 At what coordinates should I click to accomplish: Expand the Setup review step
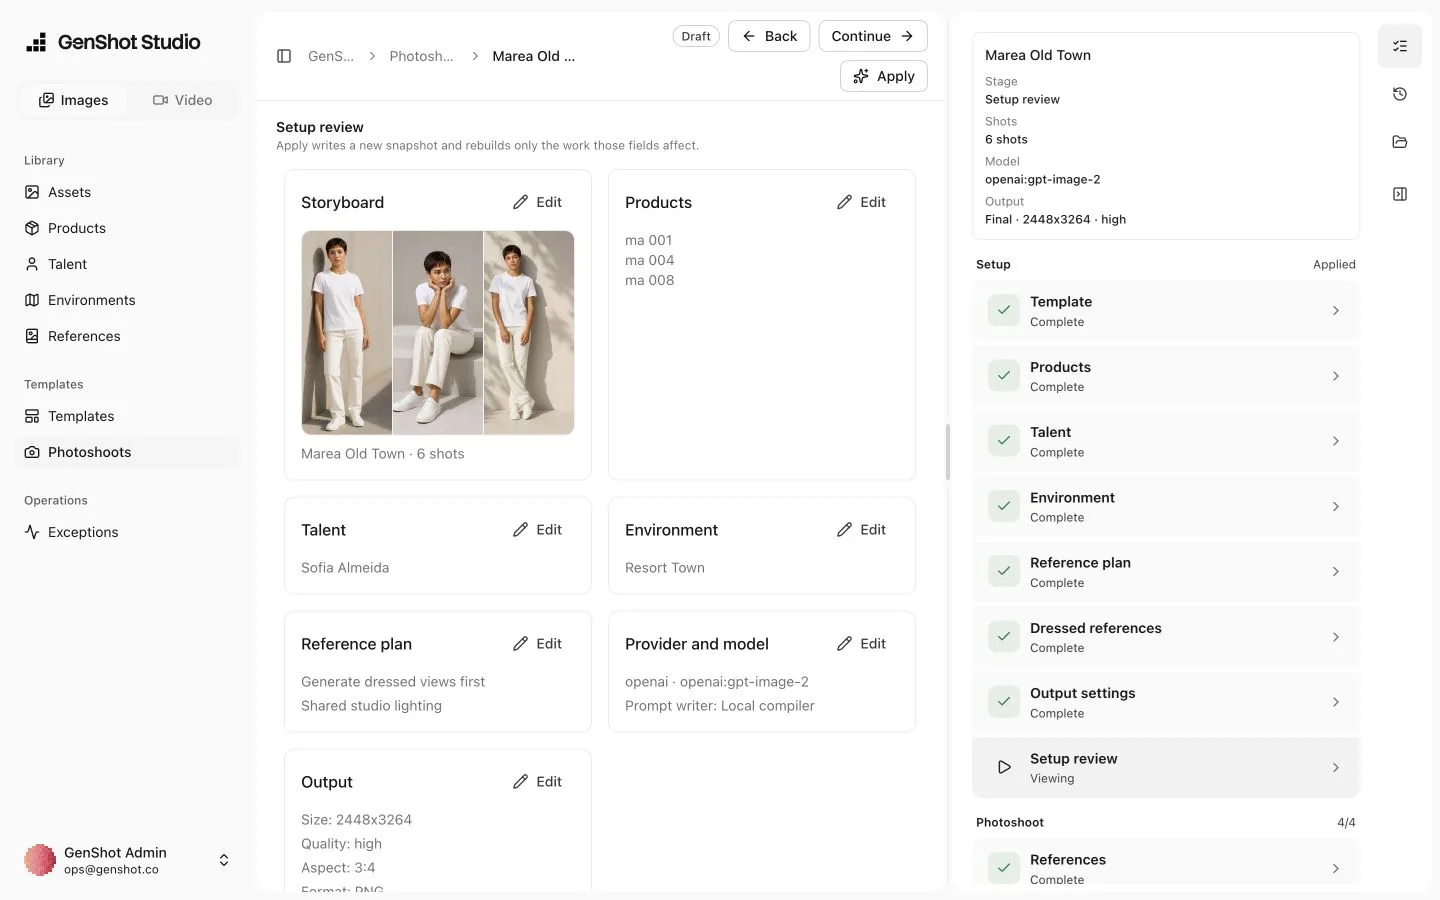[1166, 767]
